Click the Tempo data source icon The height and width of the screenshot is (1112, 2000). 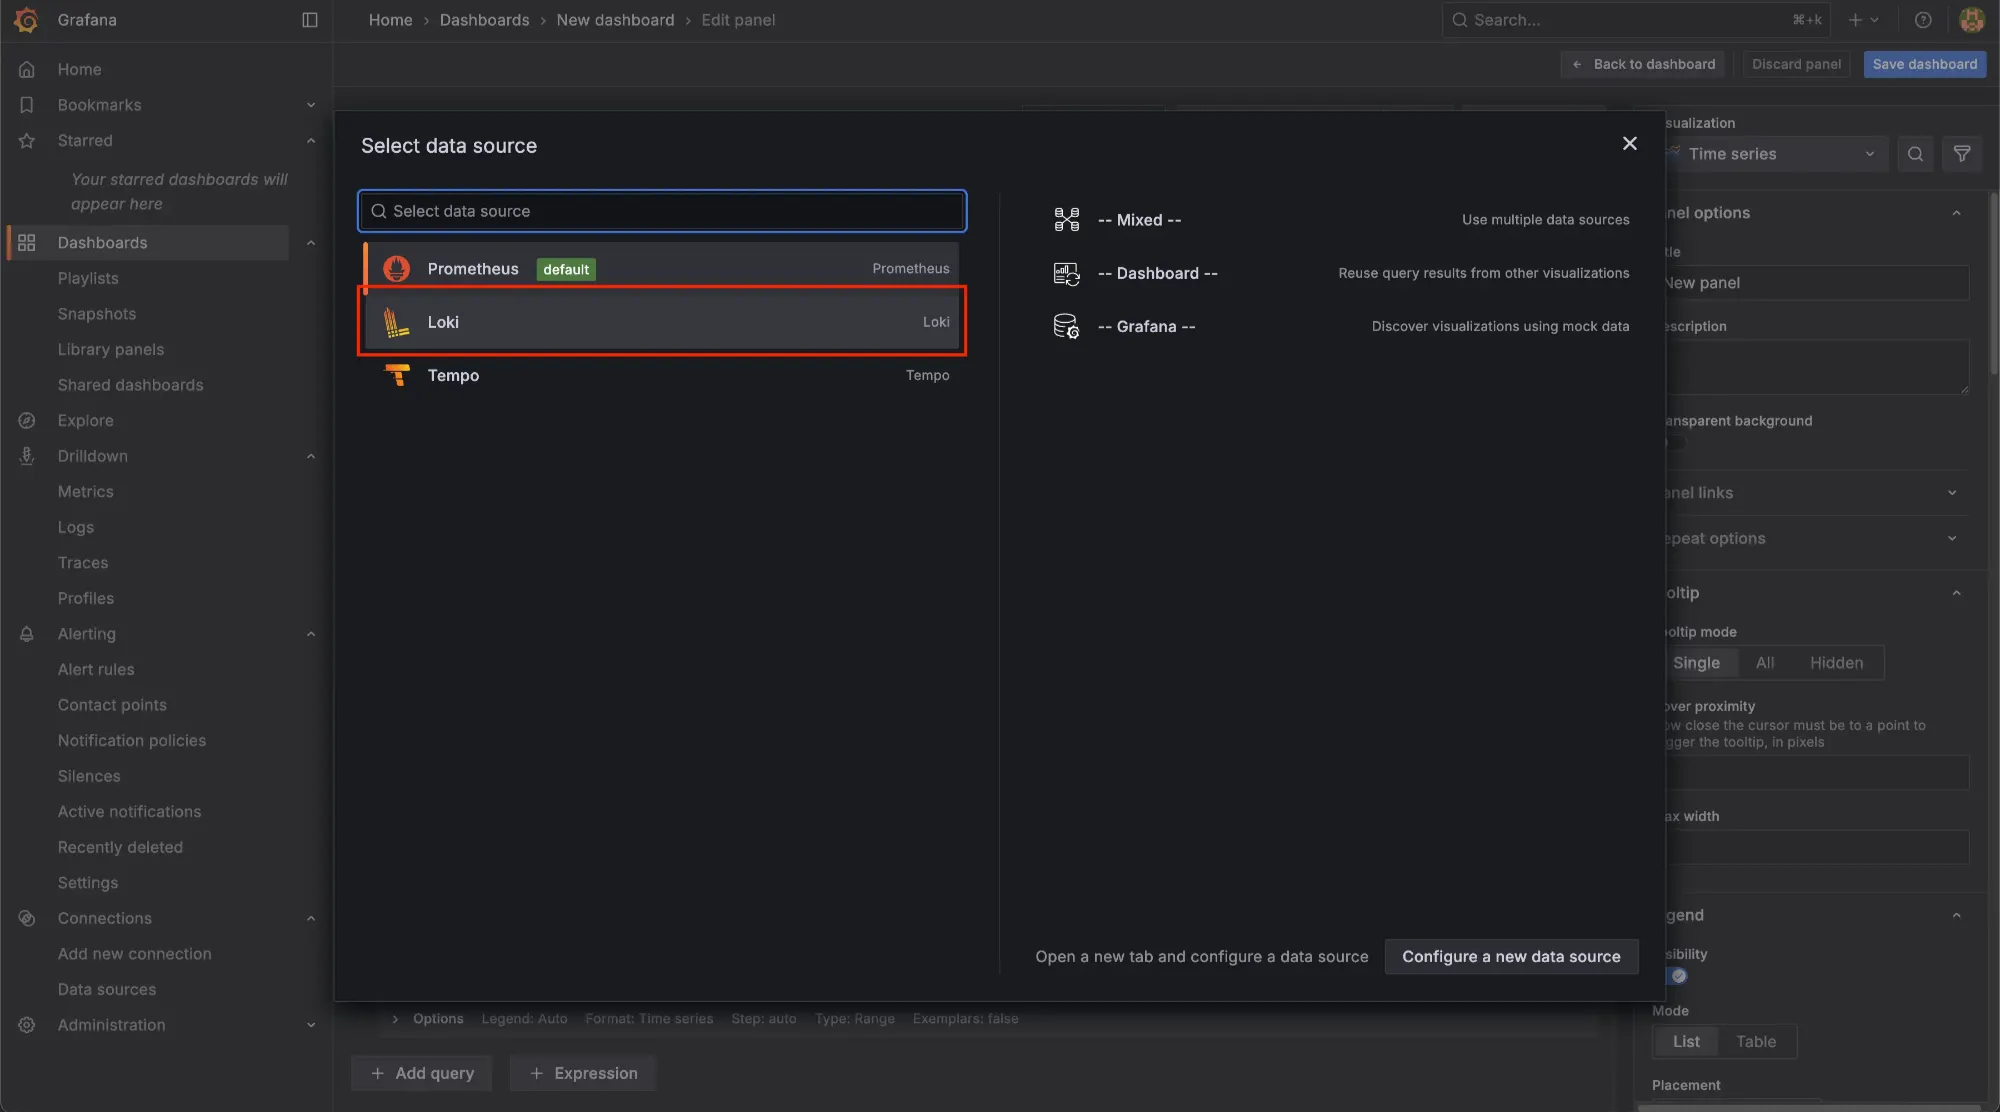(397, 376)
